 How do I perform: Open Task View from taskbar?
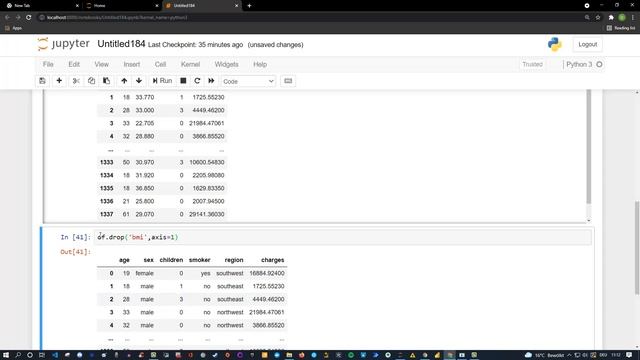pos(42,355)
